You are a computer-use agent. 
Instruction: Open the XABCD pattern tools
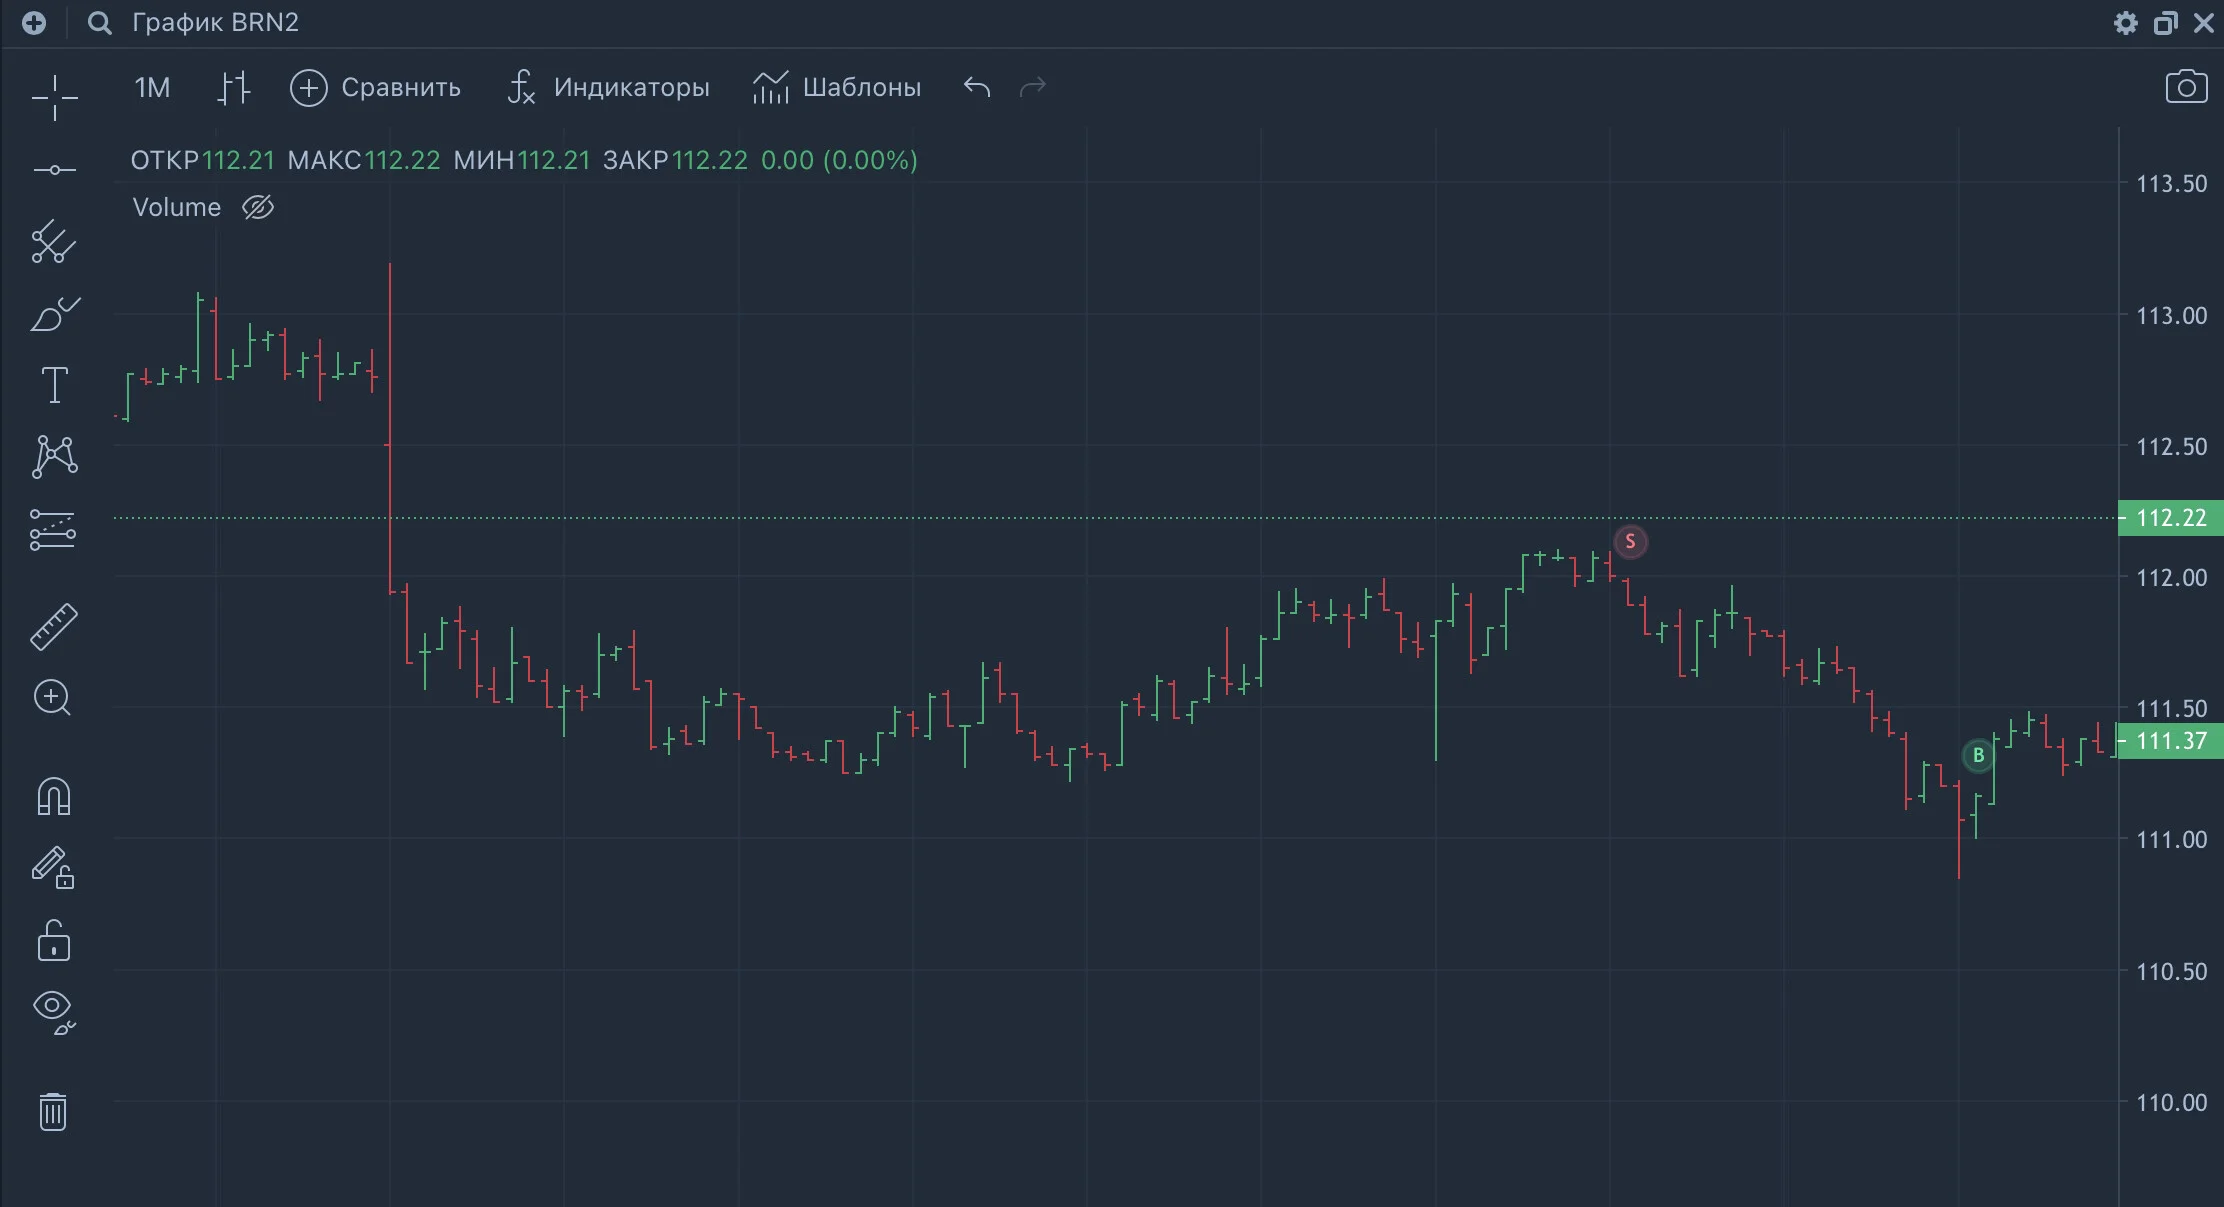pyautogui.click(x=55, y=456)
